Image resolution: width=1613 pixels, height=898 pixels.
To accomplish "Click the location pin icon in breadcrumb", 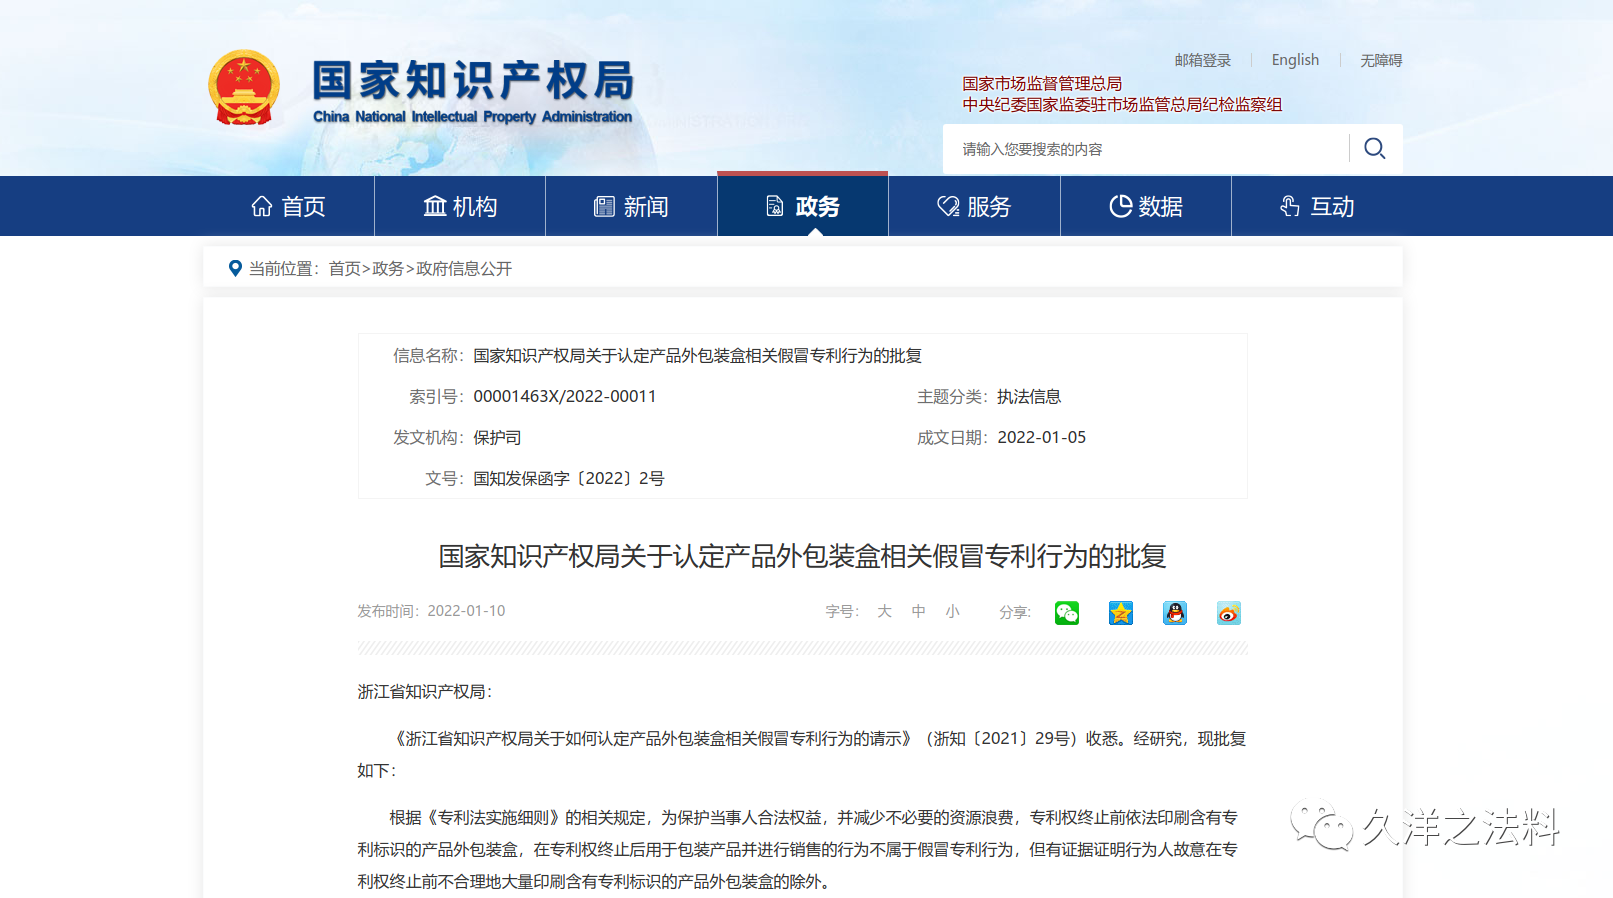I will 235,268.
